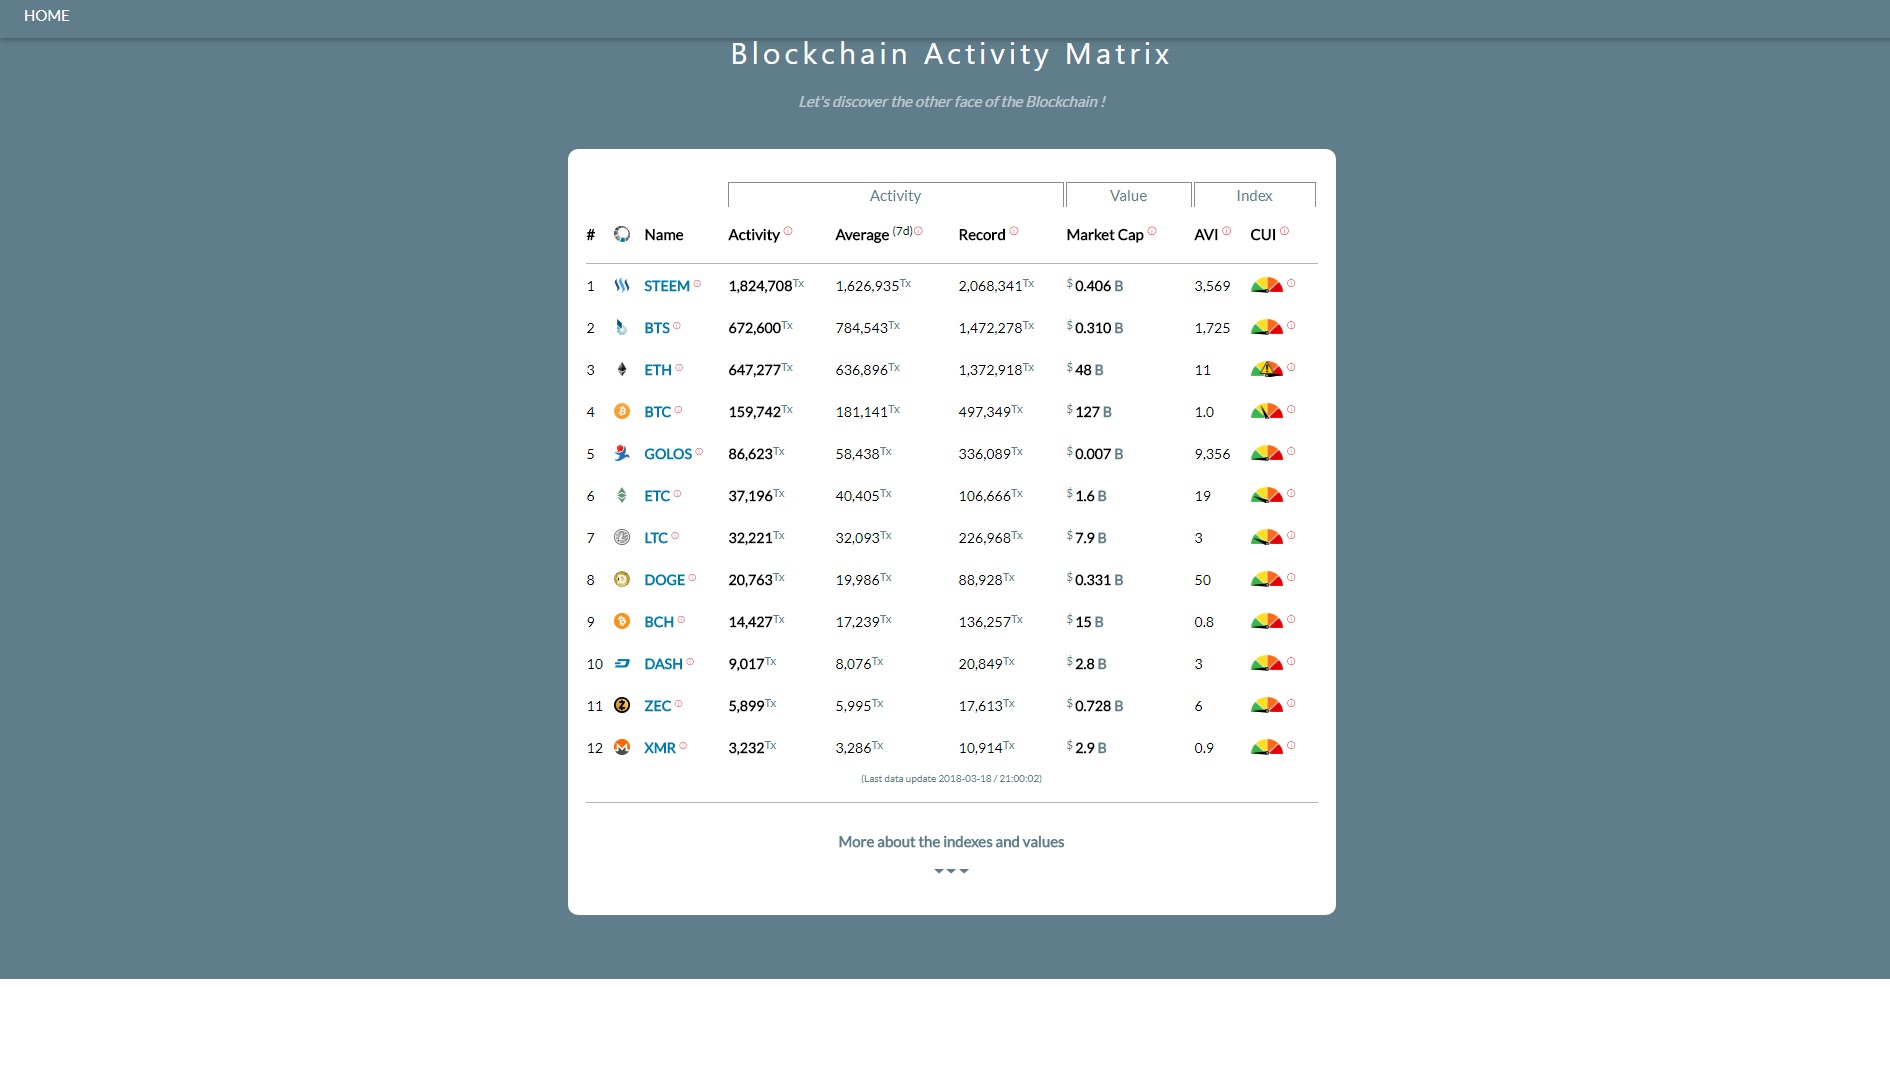1890x1070 pixels.
Task: Click the CUI gauge icon in ZEC row
Action: click(1267, 705)
